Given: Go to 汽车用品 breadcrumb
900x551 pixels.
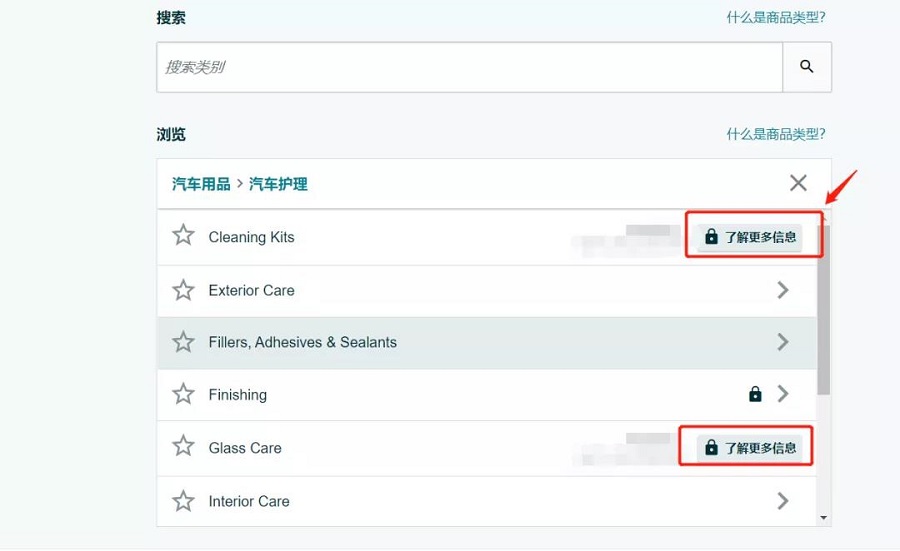Looking at the screenshot, I should [201, 184].
